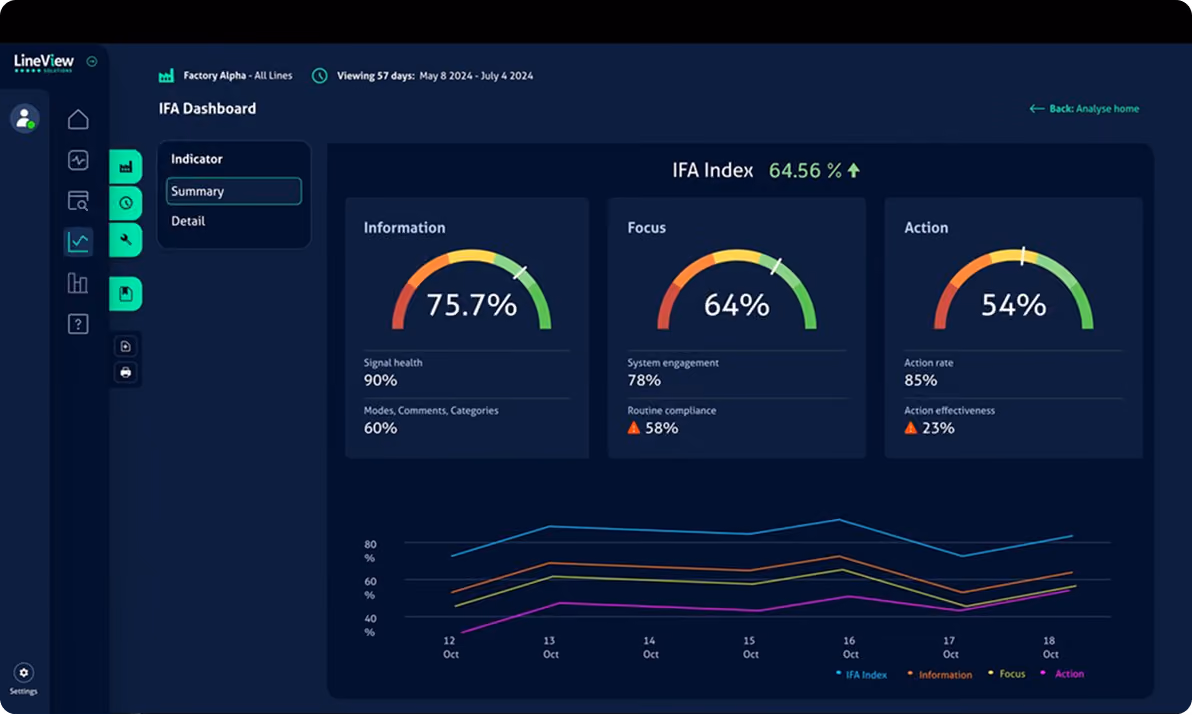Image resolution: width=1192 pixels, height=715 pixels.
Task: Toggle IFA Index legend entry
Action: pos(862,674)
